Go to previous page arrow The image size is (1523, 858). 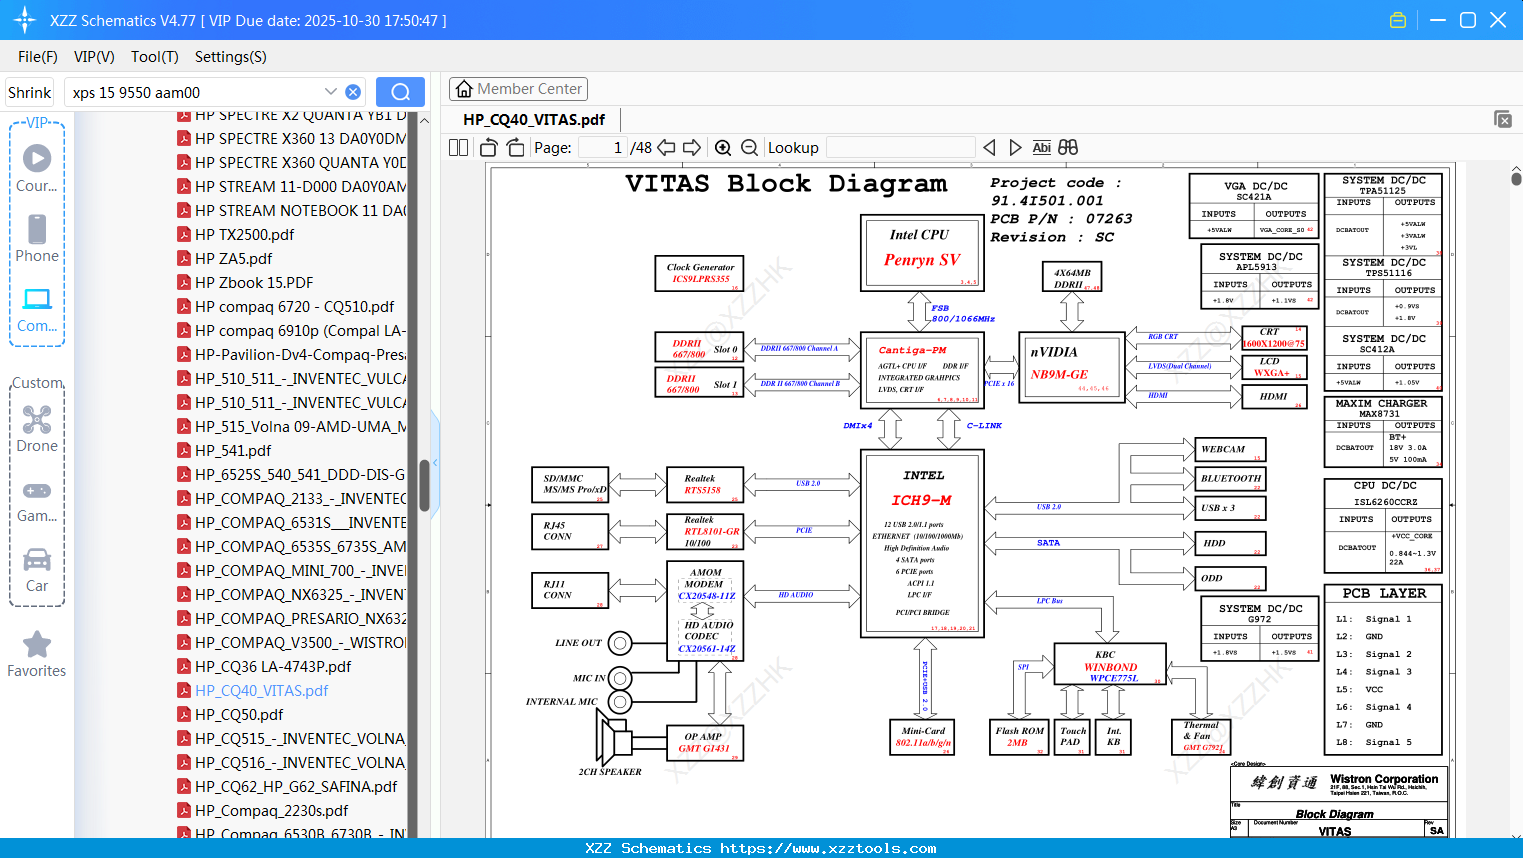click(x=667, y=147)
